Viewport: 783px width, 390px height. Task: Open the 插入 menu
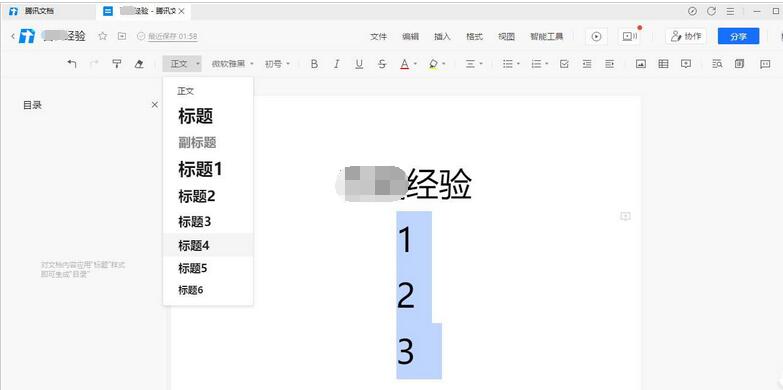pyautogui.click(x=442, y=36)
